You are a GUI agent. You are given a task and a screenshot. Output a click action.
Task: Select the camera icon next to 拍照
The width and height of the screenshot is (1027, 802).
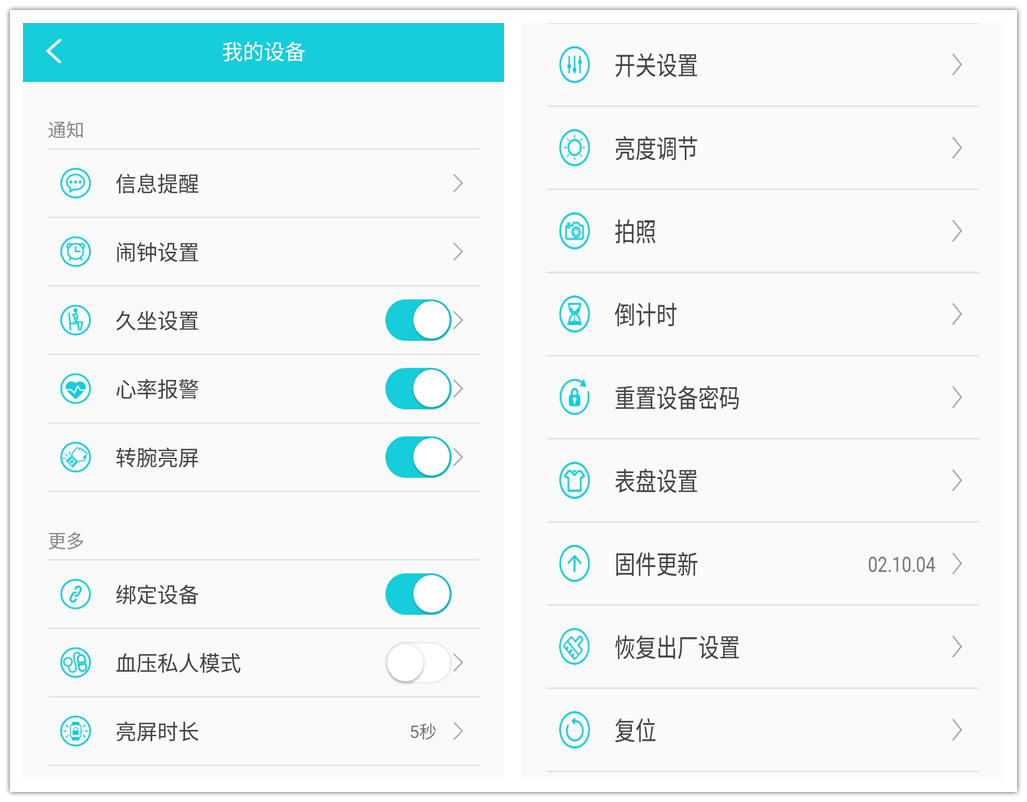pos(573,231)
